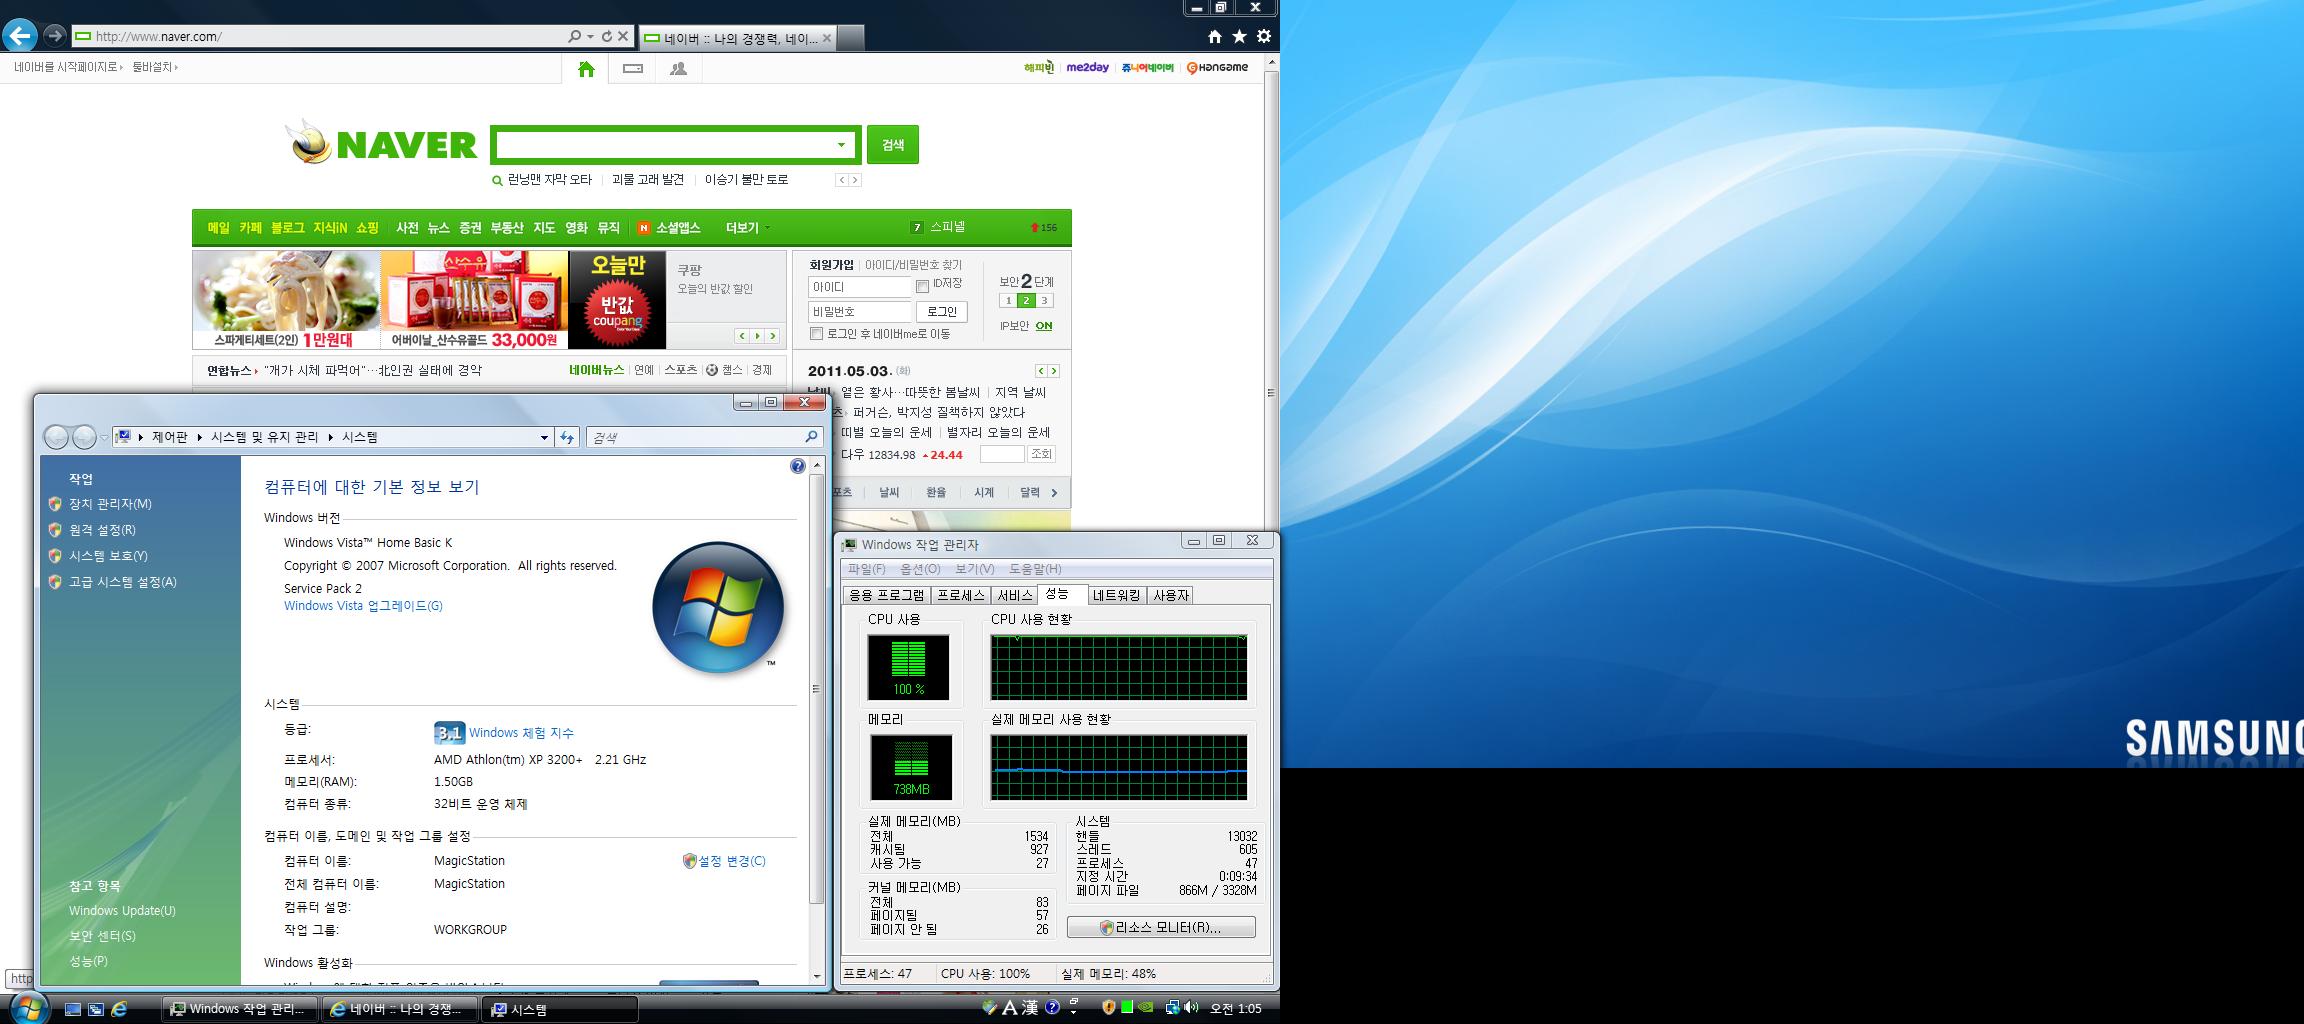
Task: Click the people icon tab on Naver page
Action: pos(678,68)
